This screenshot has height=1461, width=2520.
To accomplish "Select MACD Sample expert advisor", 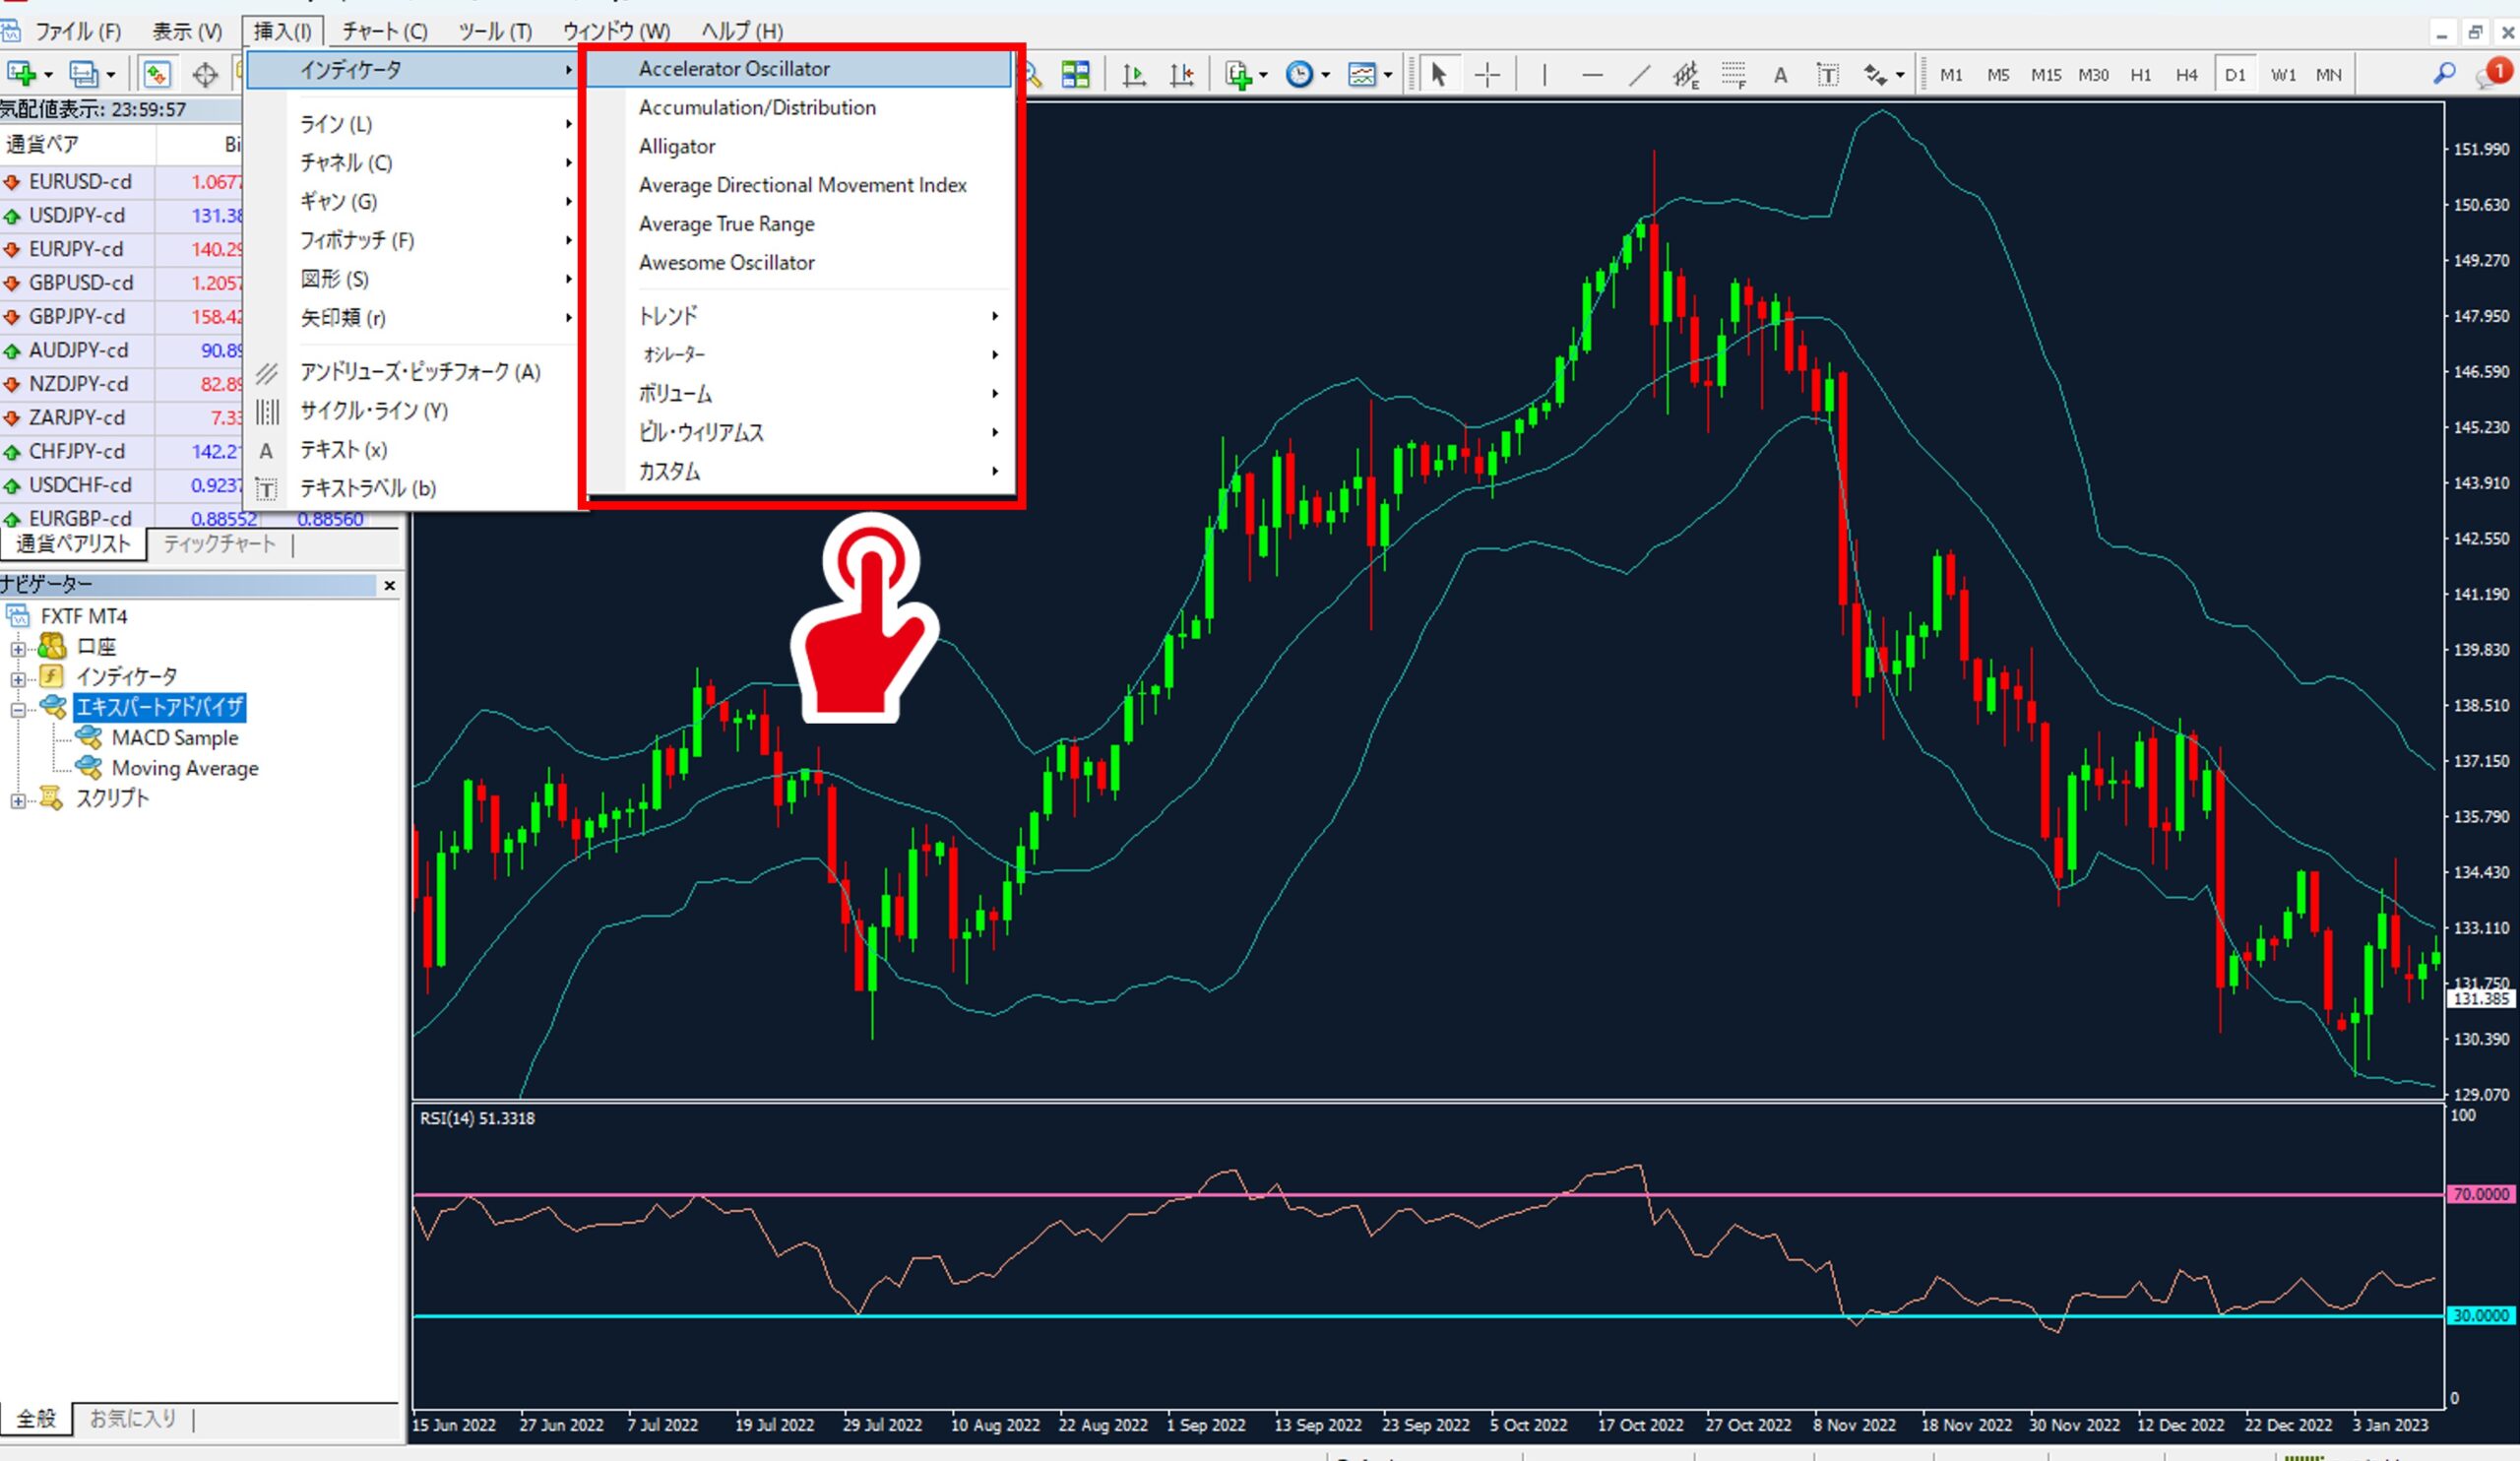I will [174, 738].
